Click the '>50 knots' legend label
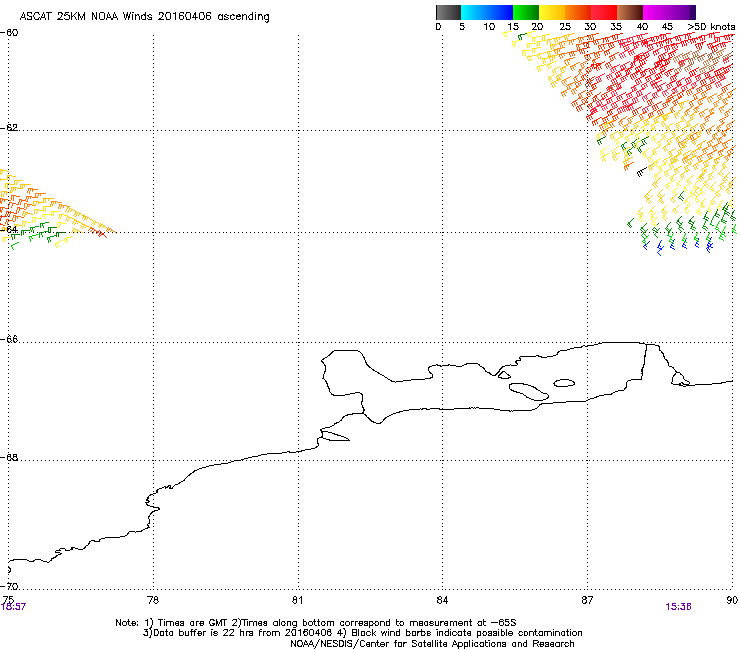 point(711,27)
